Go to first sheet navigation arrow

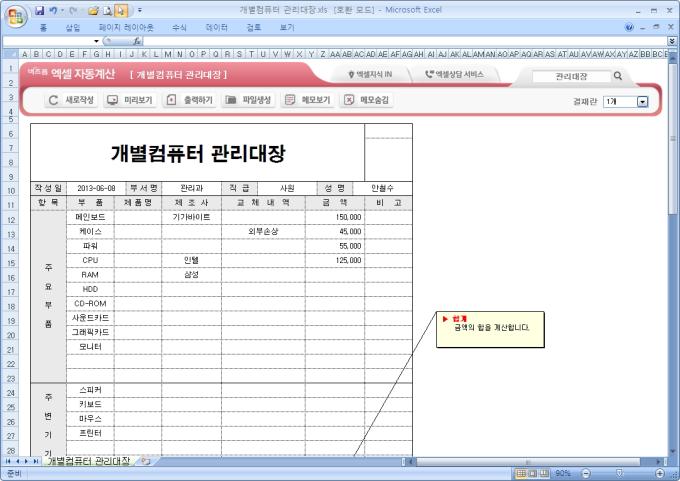(8, 461)
